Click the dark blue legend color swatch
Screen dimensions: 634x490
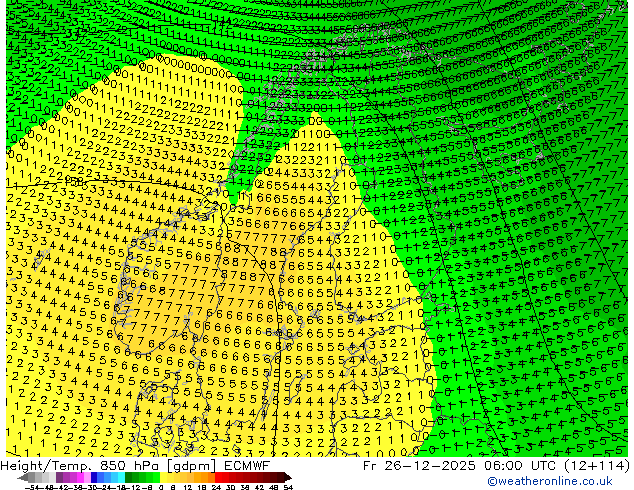94,478
